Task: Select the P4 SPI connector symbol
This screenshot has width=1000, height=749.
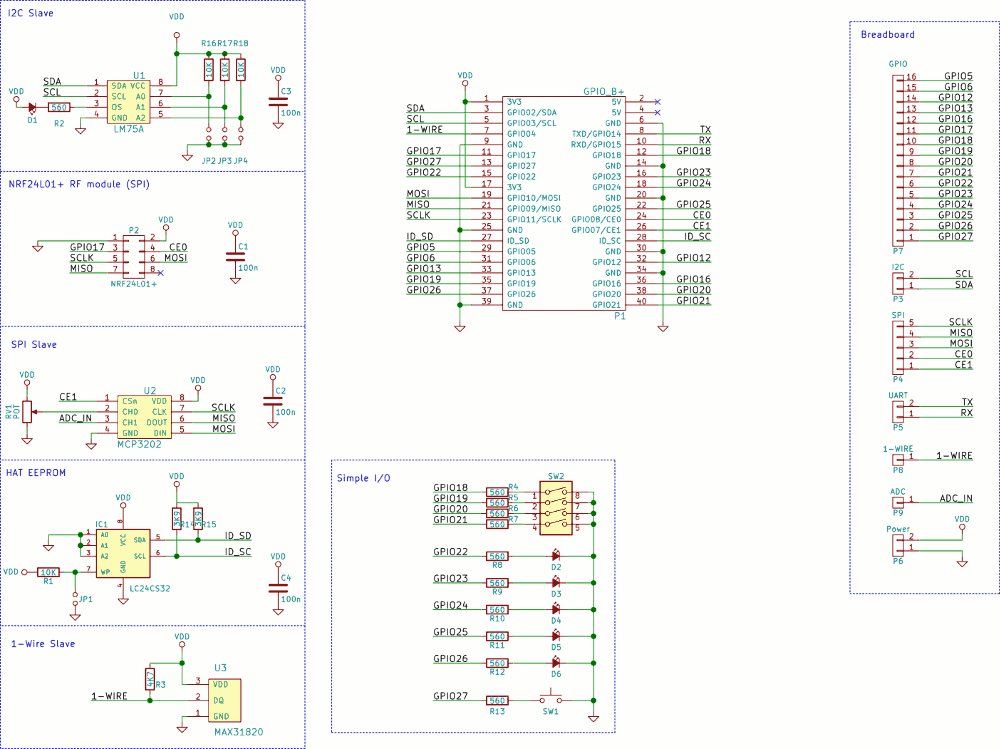Action: (898, 347)
